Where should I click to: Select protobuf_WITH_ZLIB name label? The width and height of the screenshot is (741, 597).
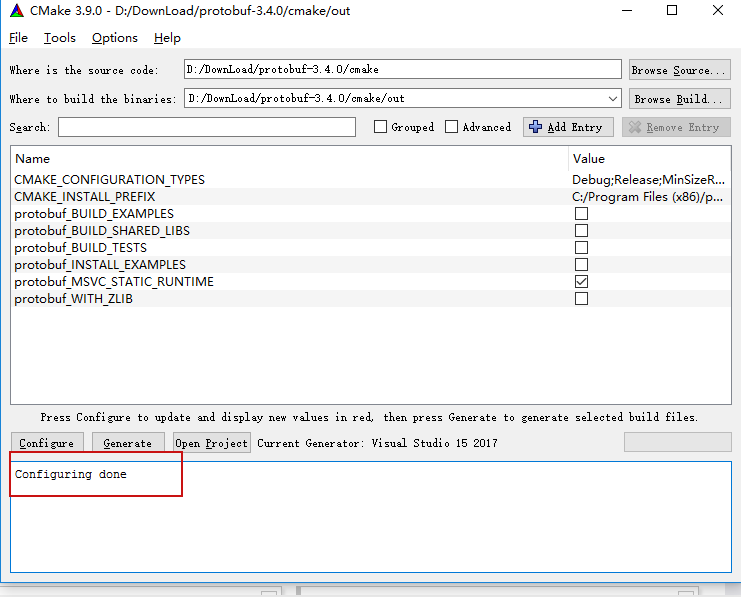click(73, 299)
